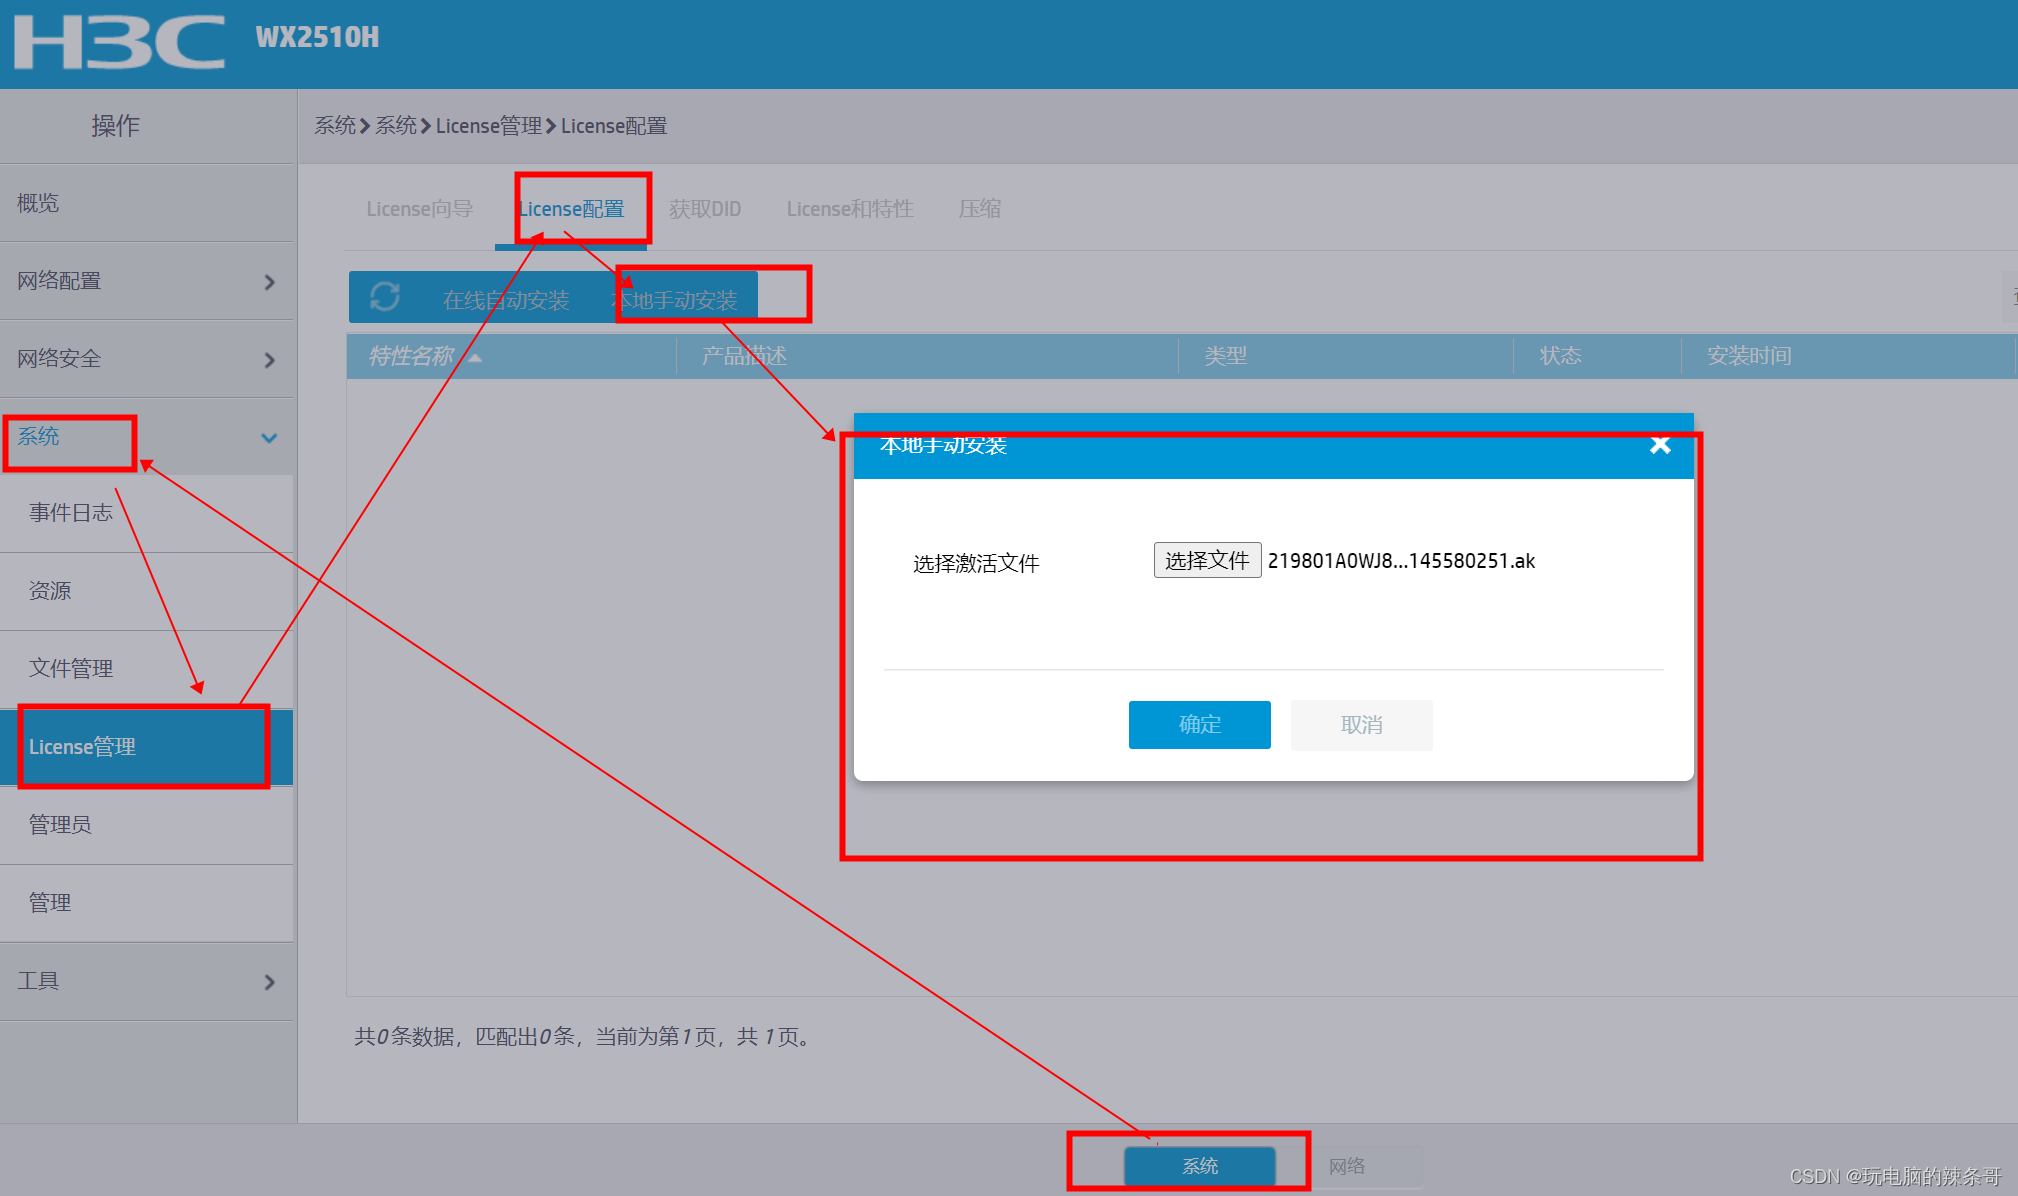Image resolution: width=2018 pixels, height=1196 pixels.
Task: Open 工具 sidebar item
Action: [147, 981]
